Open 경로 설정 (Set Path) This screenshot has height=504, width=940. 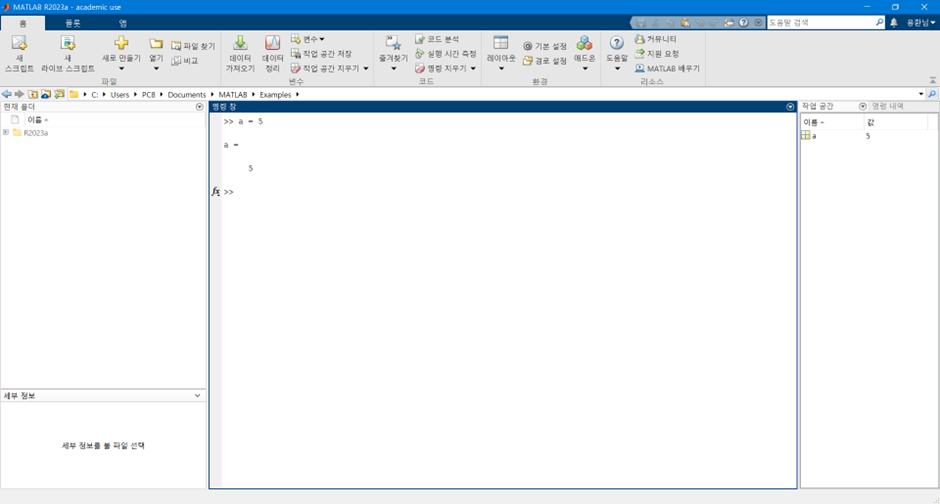[544, 61]
